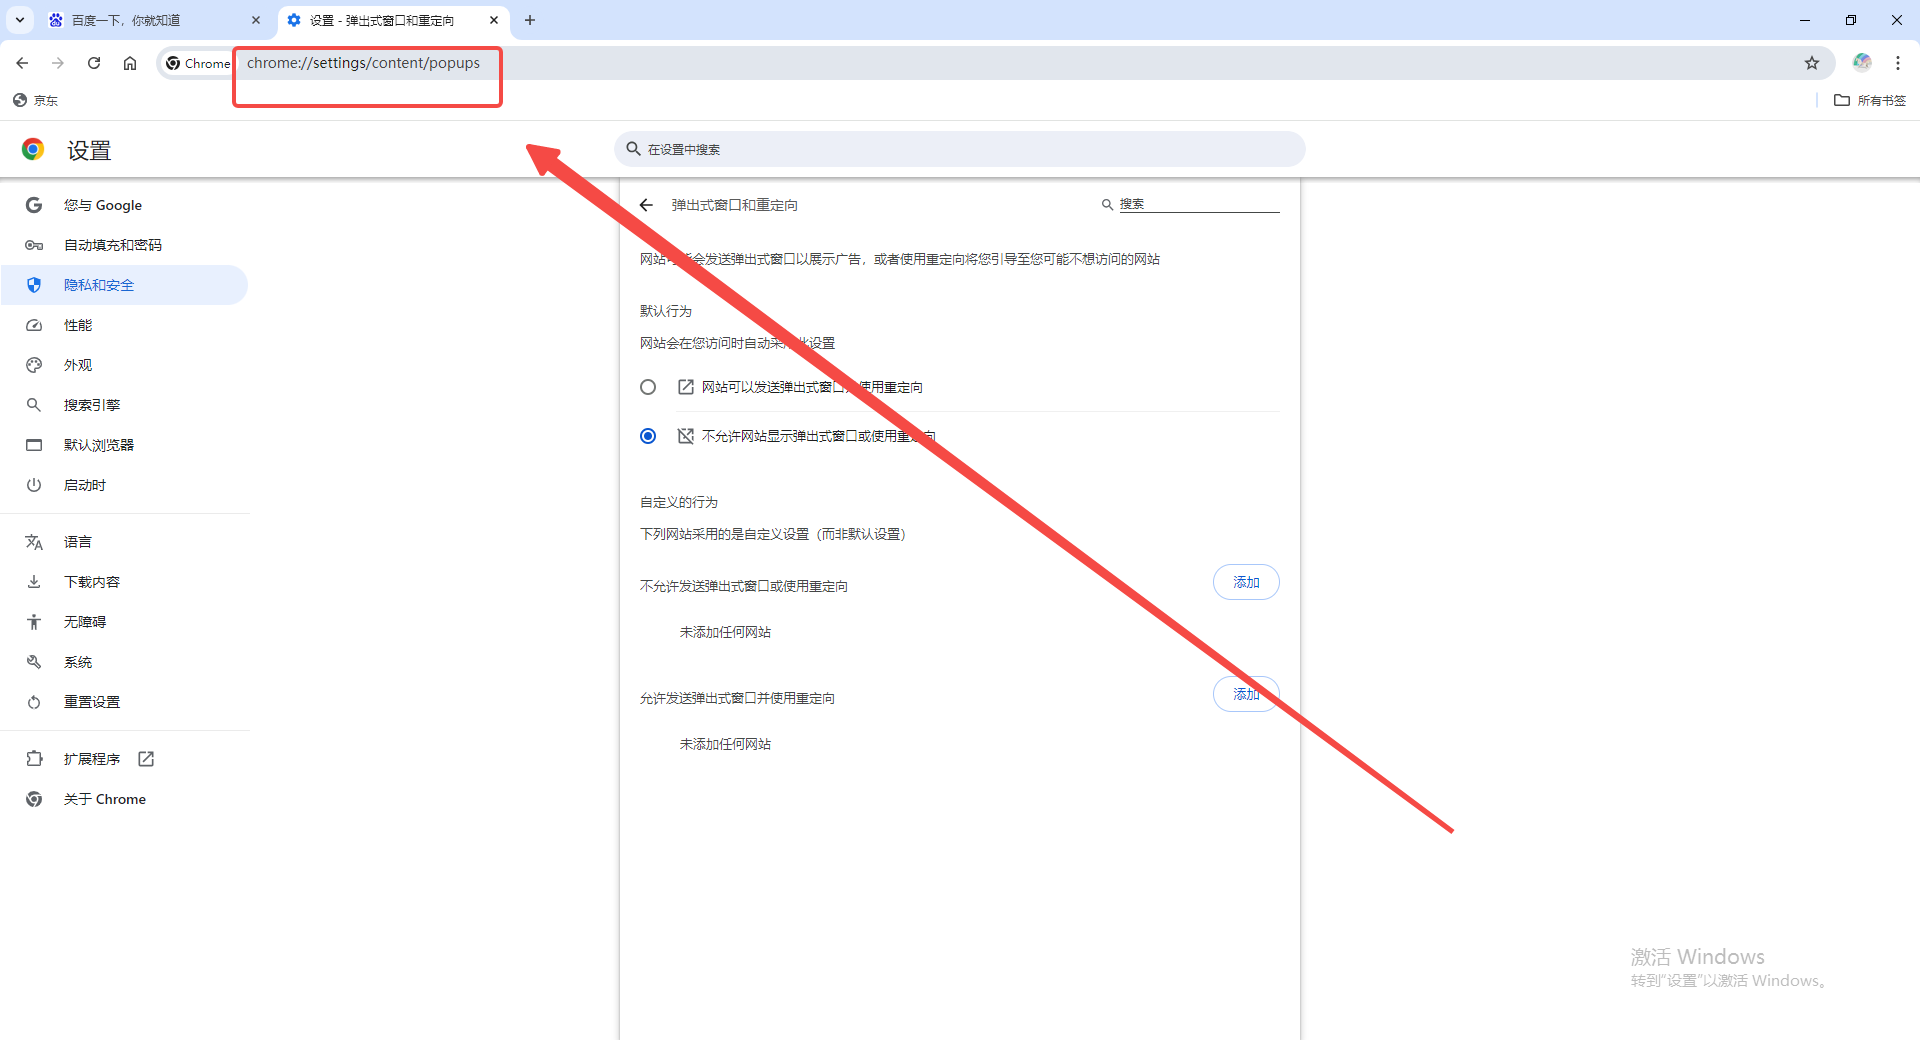Open 性能 settings
The image size is (1920, 1040).
coord(124,325)
